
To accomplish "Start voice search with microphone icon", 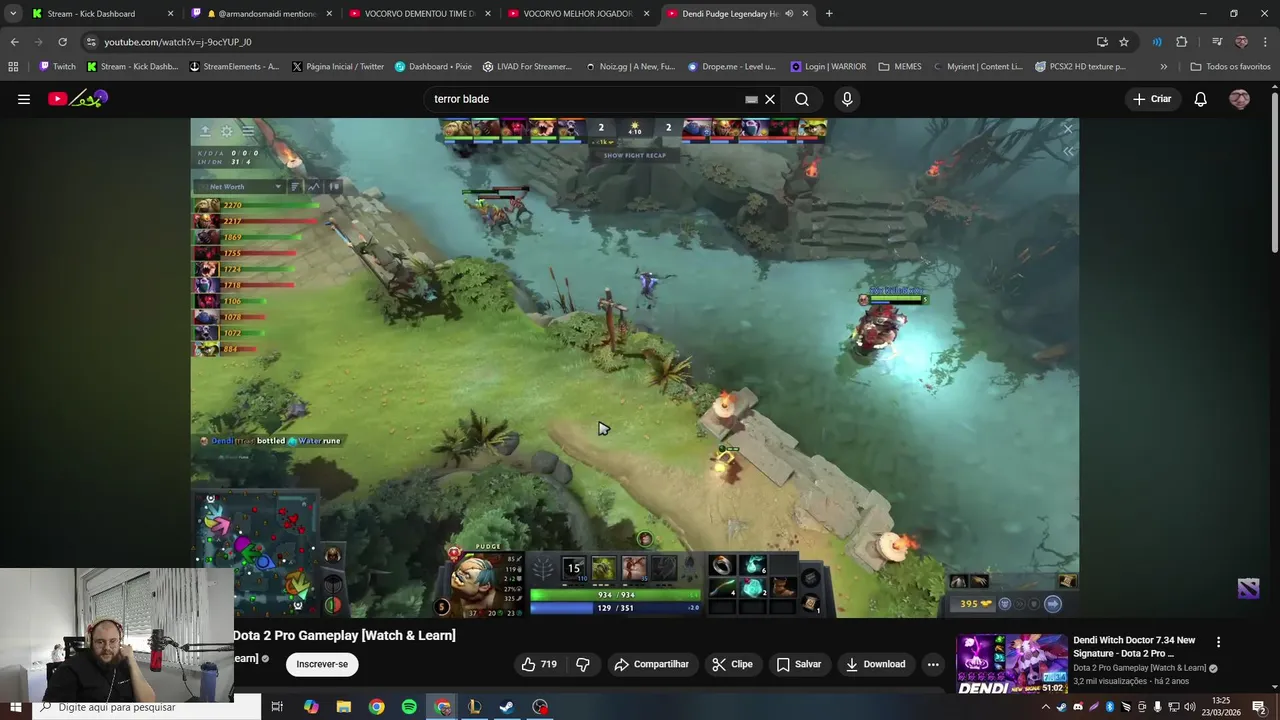I will point(847,99).
